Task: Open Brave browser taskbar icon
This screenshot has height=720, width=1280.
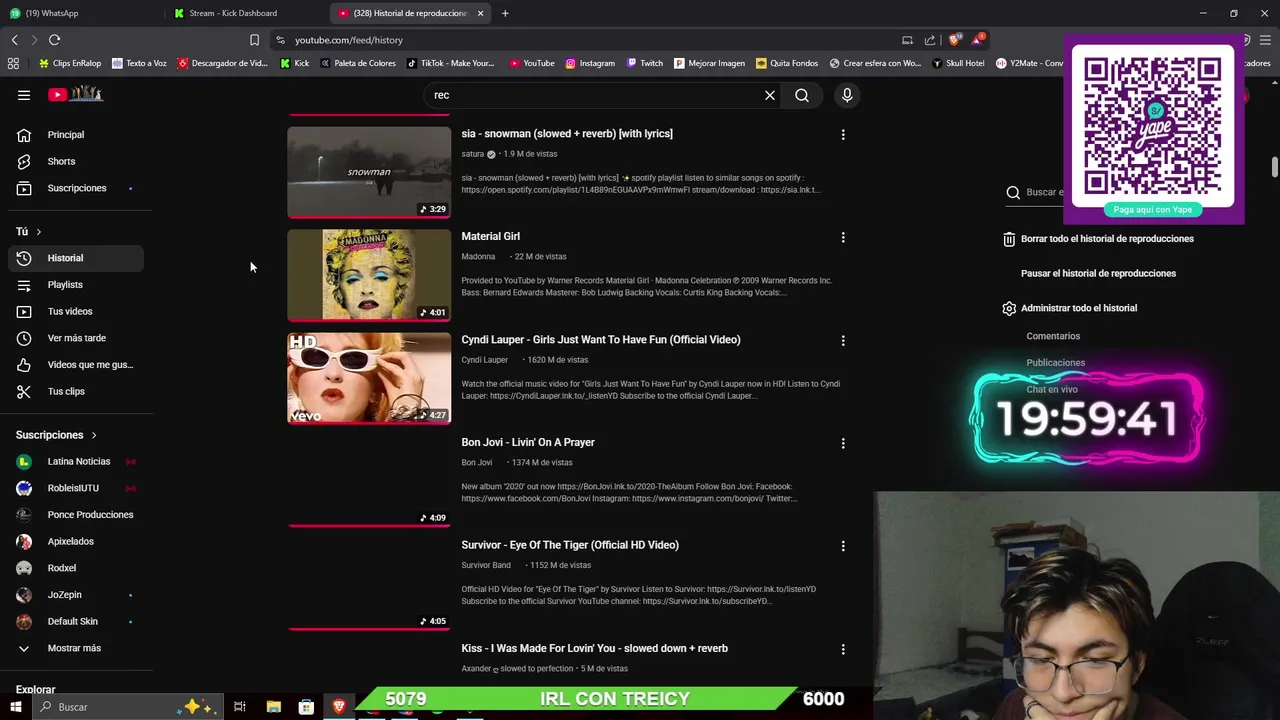Action: [339, 707]
